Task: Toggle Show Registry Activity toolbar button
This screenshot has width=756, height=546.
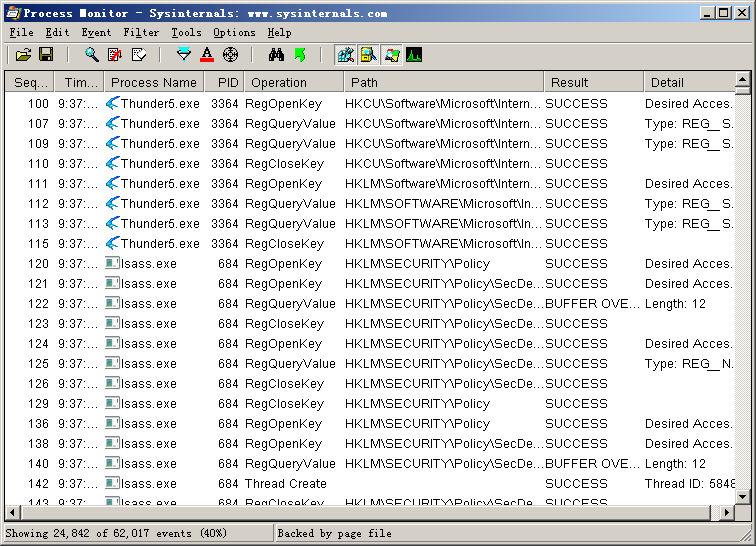Action: (x=345, y=55)
